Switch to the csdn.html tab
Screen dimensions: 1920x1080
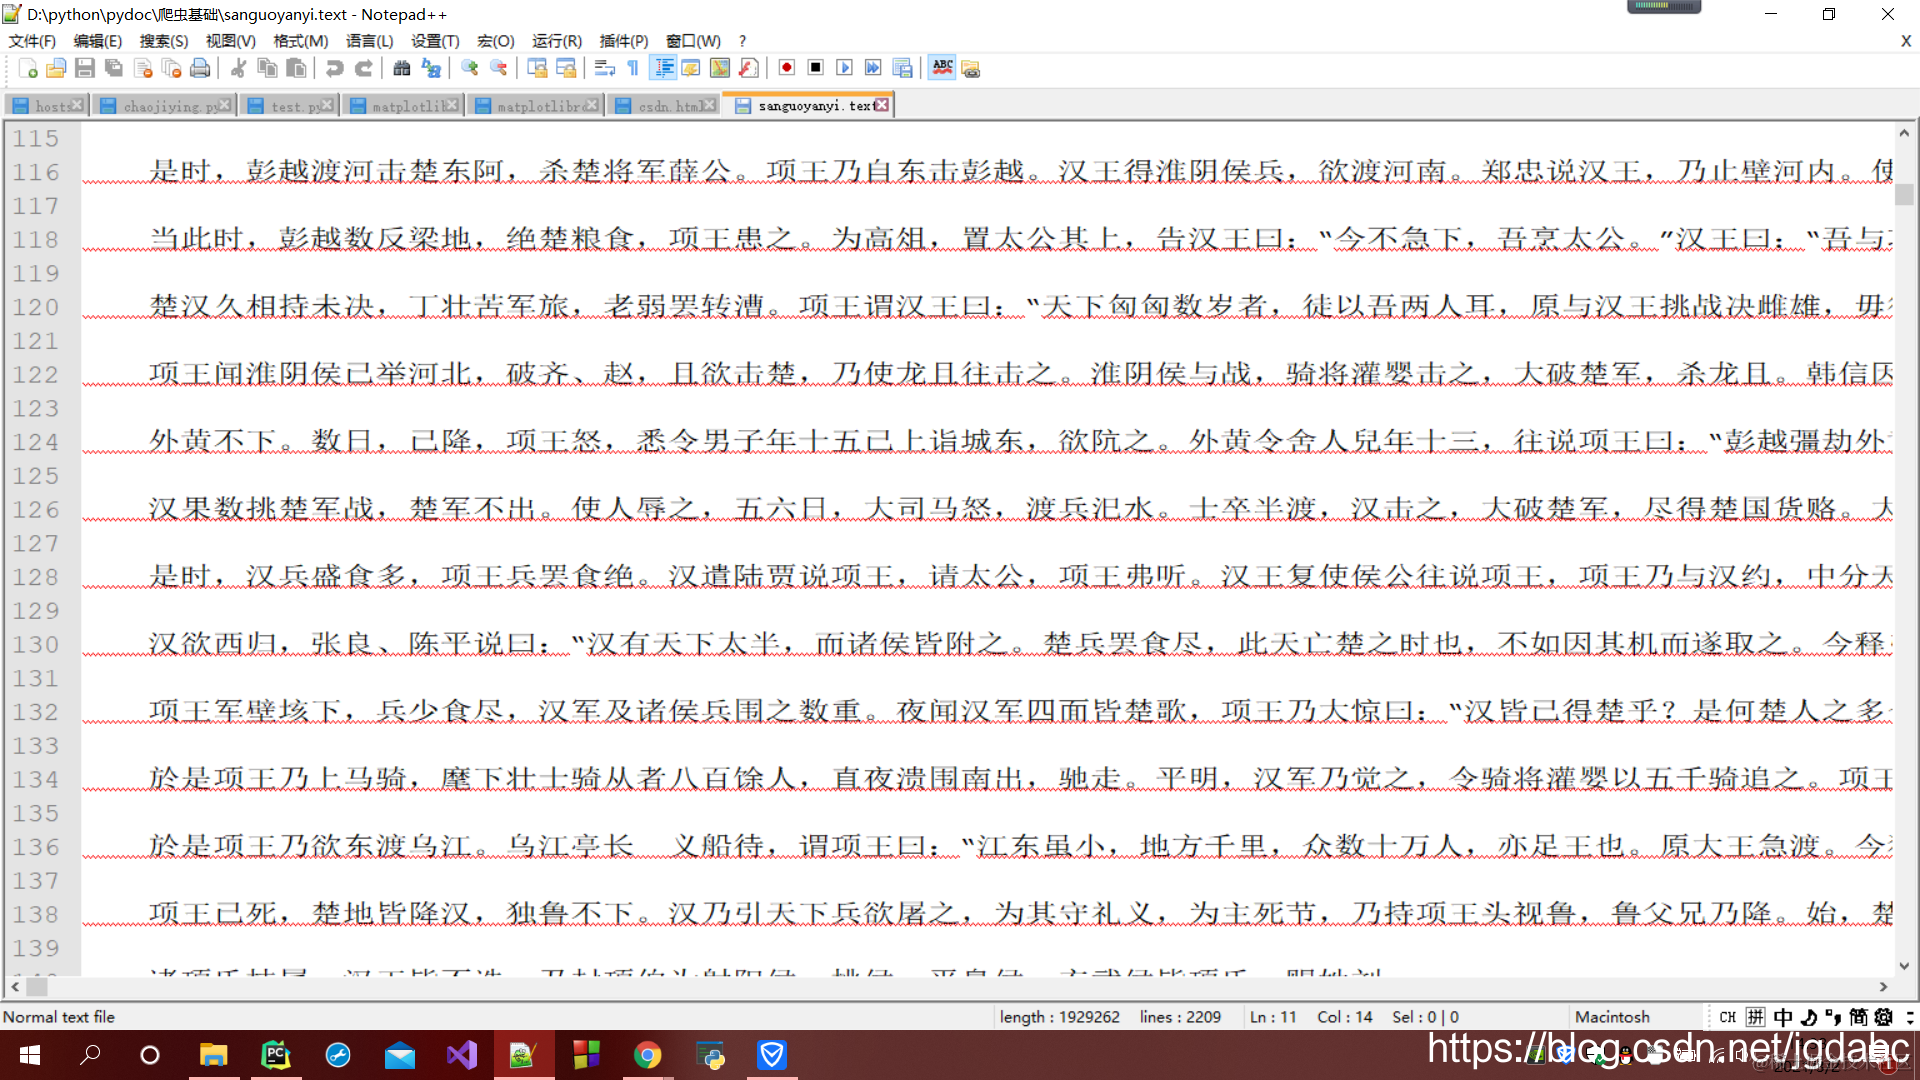click(x=667, y=106)
